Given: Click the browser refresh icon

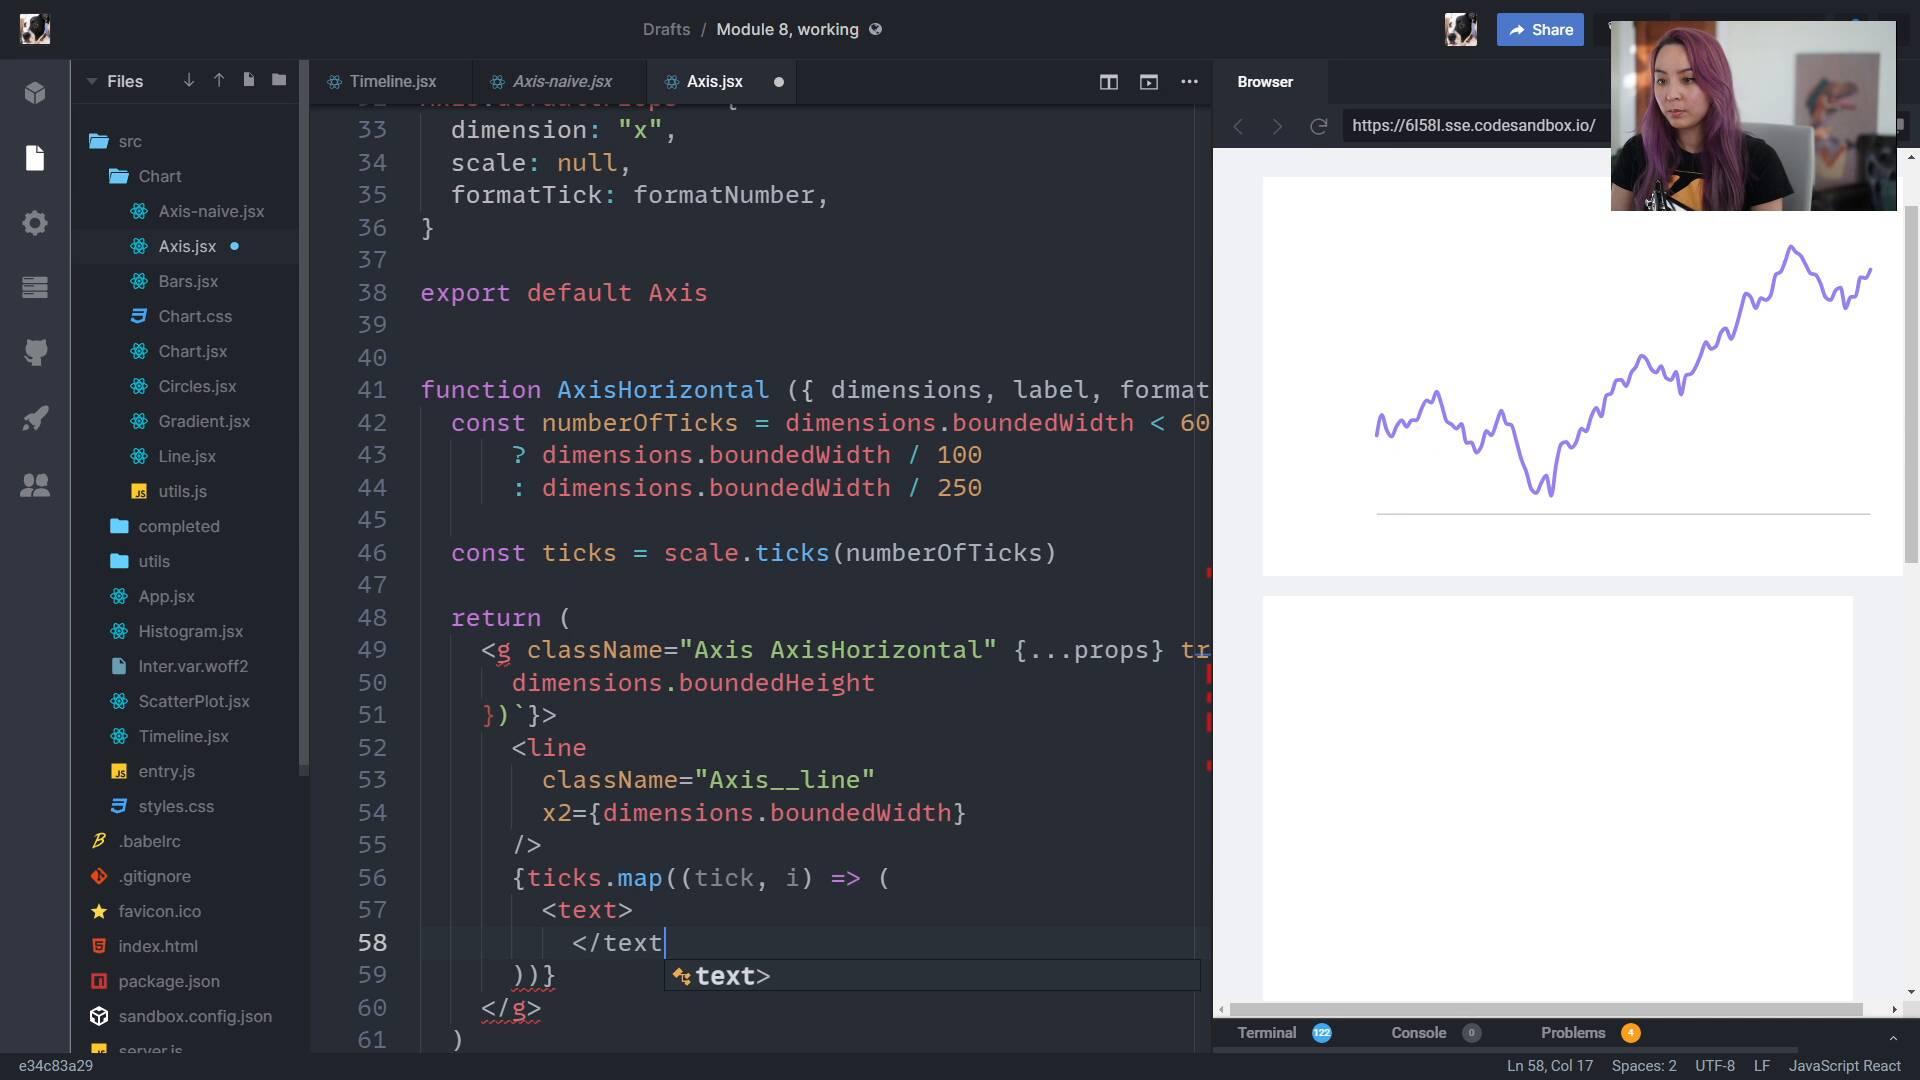Looking at the screenshot, I should [x=1319, y=125].
